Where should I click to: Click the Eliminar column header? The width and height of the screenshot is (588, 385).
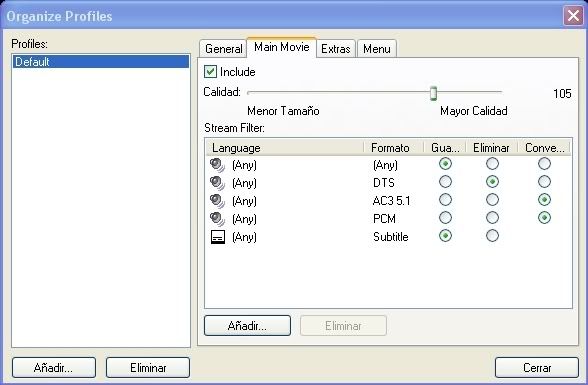[492, 148]
